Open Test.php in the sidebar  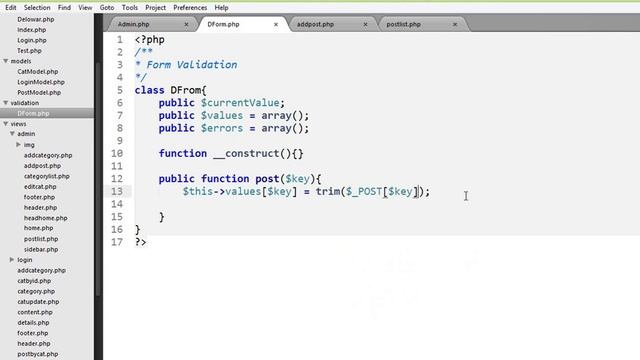(x=29, y=51)
